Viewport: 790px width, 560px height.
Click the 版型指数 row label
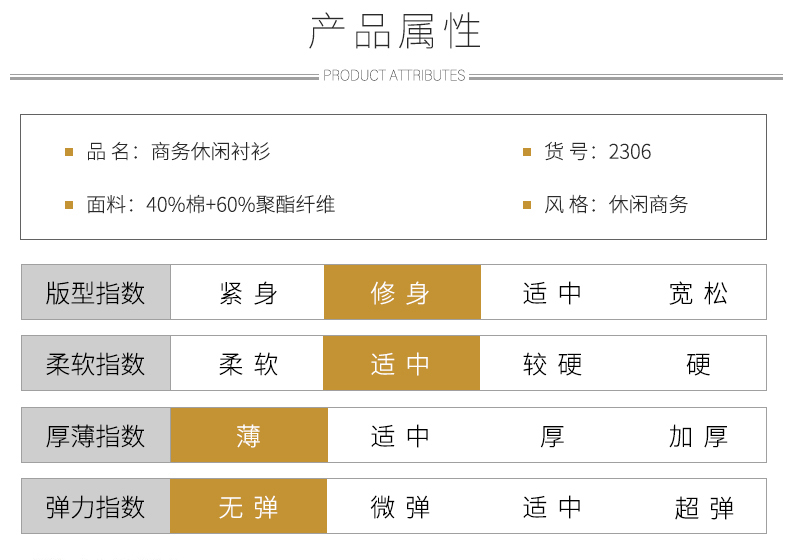tap(96, 293)
